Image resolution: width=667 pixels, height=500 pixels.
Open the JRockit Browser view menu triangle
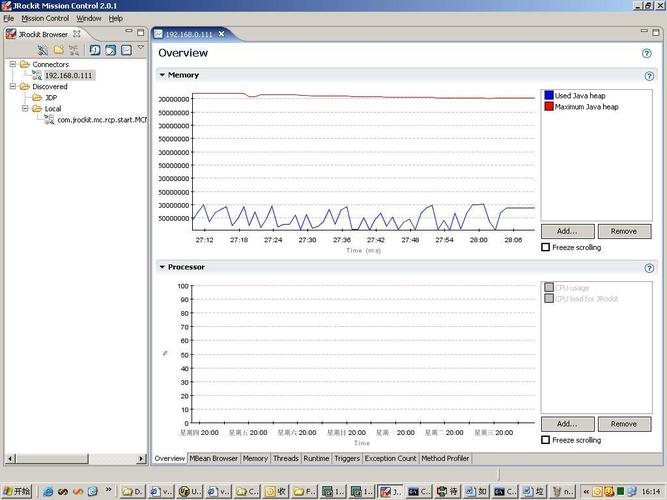tap(141, 48)
